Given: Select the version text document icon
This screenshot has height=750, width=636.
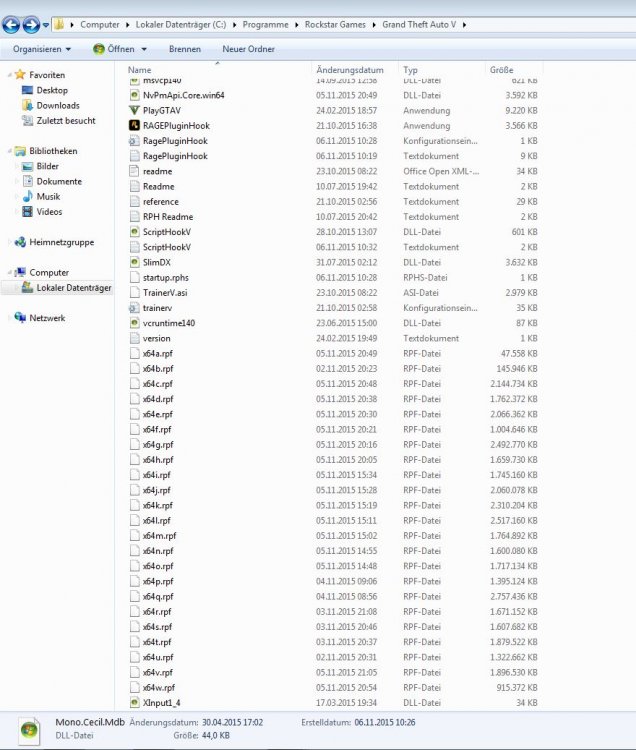Looking at the screenshot, I should click(x=135, y=338).
